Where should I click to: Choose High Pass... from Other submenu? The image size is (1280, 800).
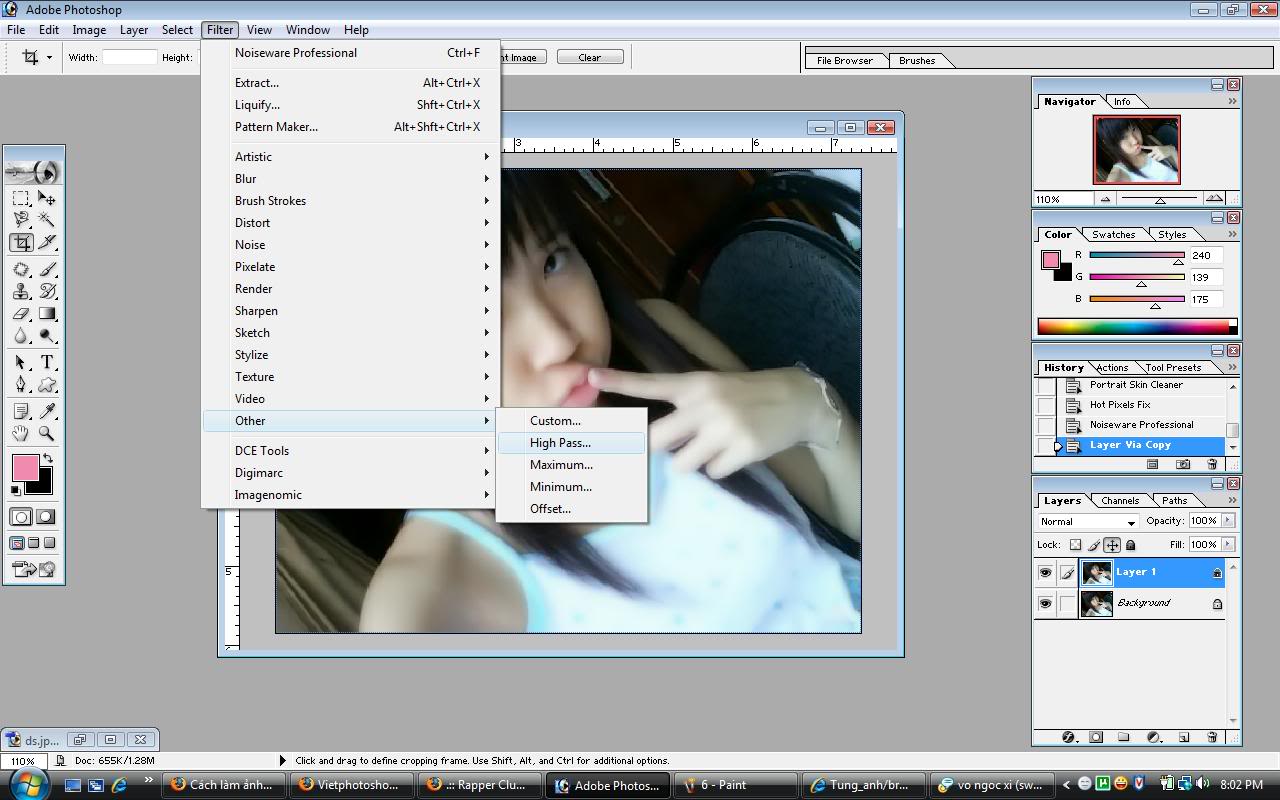[572, 443]
